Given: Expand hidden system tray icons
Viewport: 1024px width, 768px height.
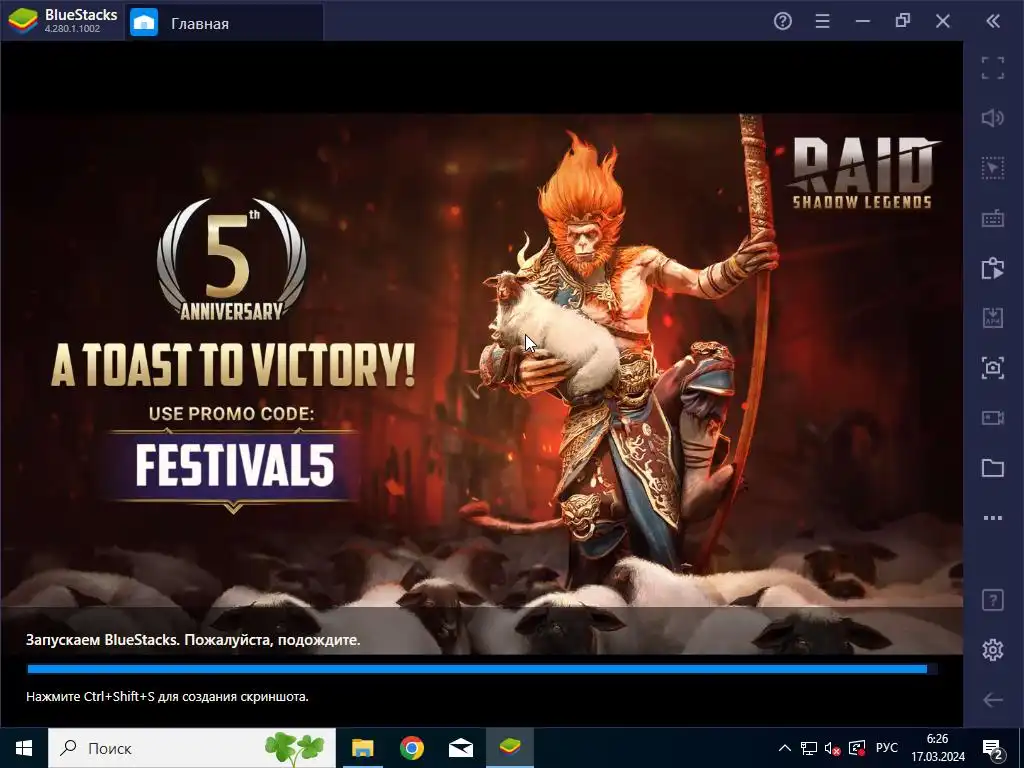Looking at the screenshot, I should point(785,748).
